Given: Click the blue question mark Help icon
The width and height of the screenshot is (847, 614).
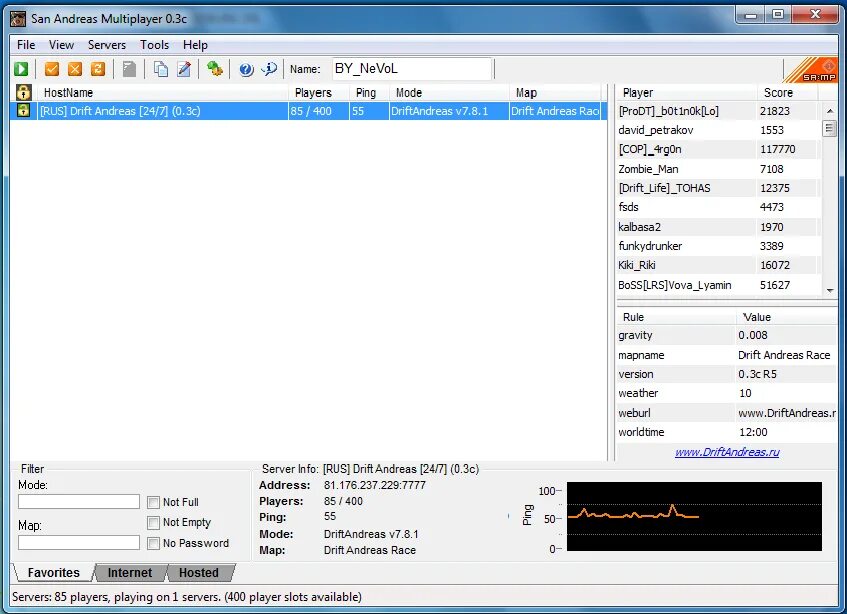Looking at the screenshot, I should pyautogui.click(x=246, y=69).
